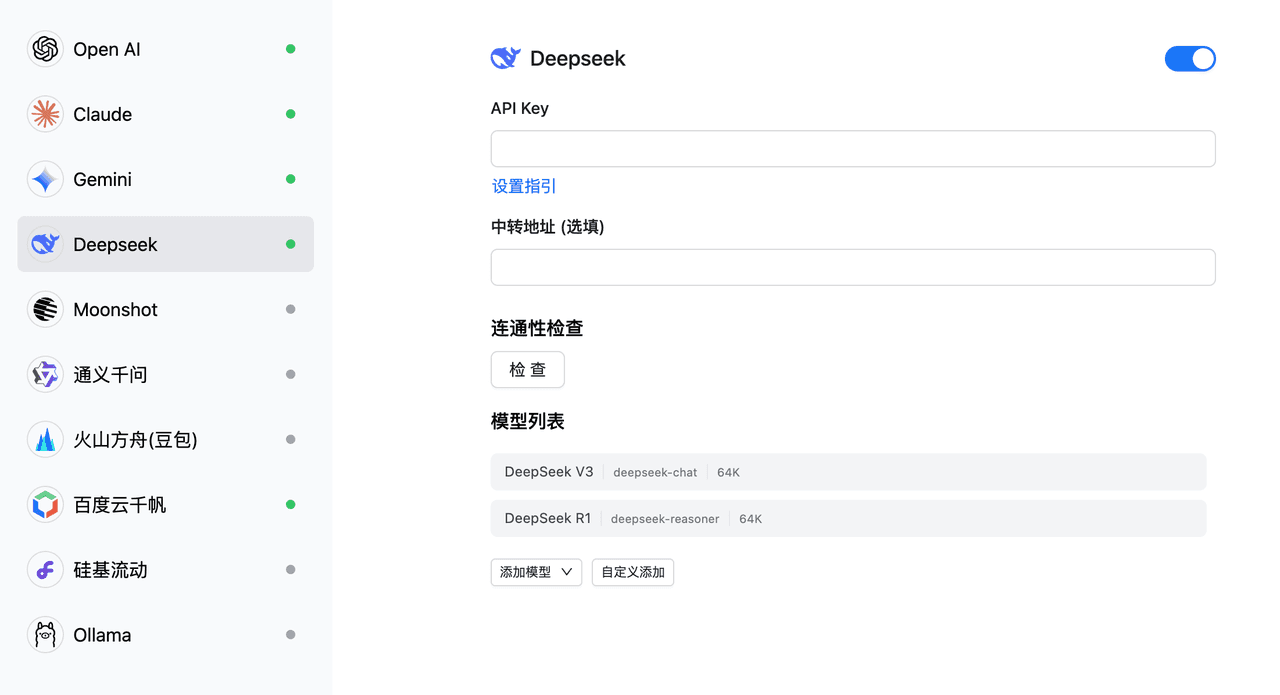The width and height of the screenshot is (1280, 695).
Task: Click the green status dot beside Open AI
Action: 291,49
